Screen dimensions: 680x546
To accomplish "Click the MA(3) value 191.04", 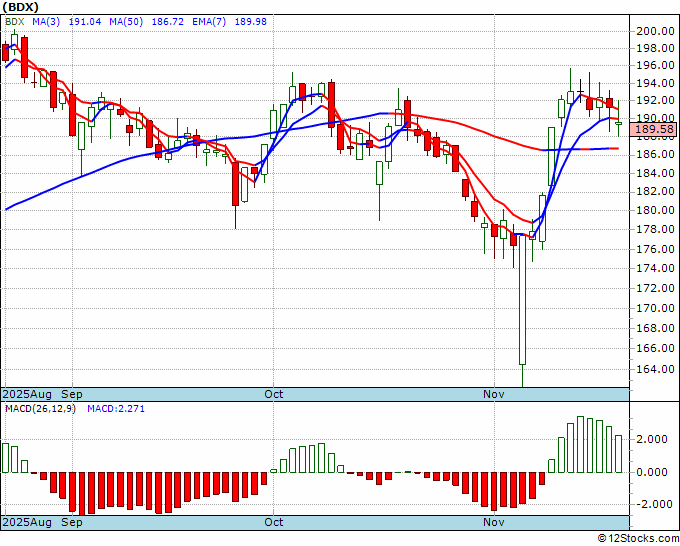I will click(85, 22).
